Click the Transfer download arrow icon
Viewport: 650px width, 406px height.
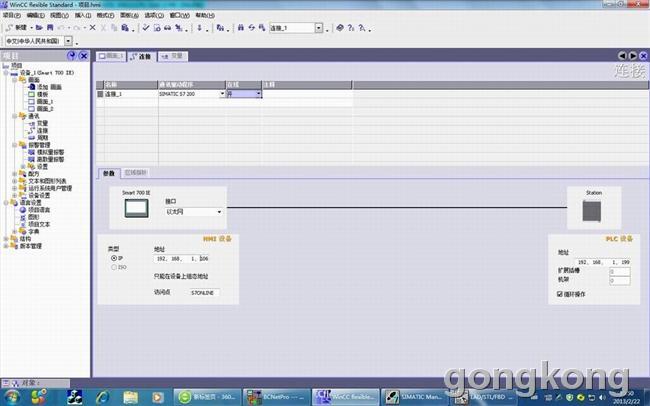coord(199,28)
